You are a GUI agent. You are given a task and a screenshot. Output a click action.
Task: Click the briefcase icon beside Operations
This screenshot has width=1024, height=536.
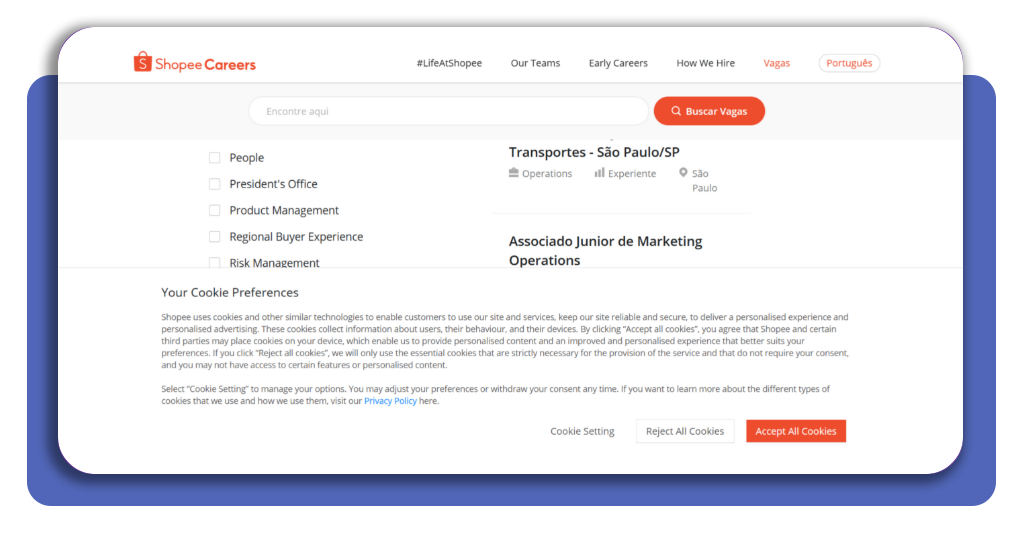[x=514, y=172]
